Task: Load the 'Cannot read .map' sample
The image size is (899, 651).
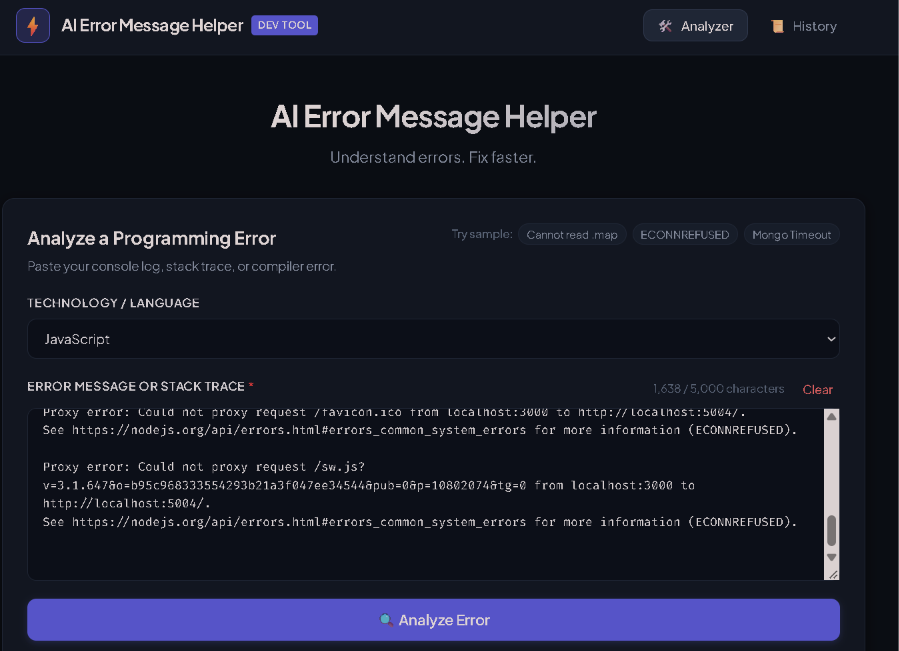Action: (x=572, y=235)
